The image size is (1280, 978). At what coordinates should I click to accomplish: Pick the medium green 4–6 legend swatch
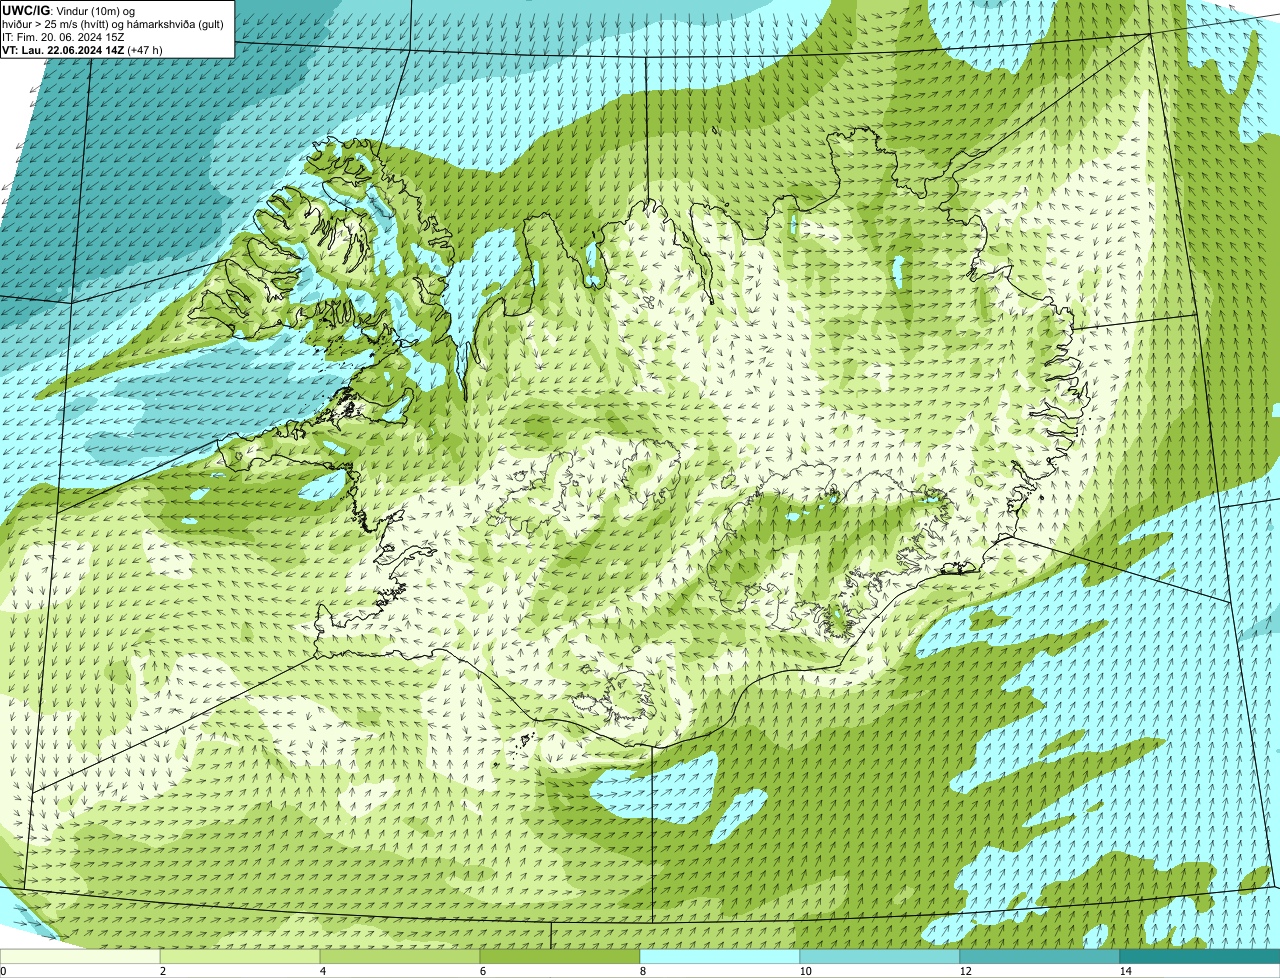point(400,957)
